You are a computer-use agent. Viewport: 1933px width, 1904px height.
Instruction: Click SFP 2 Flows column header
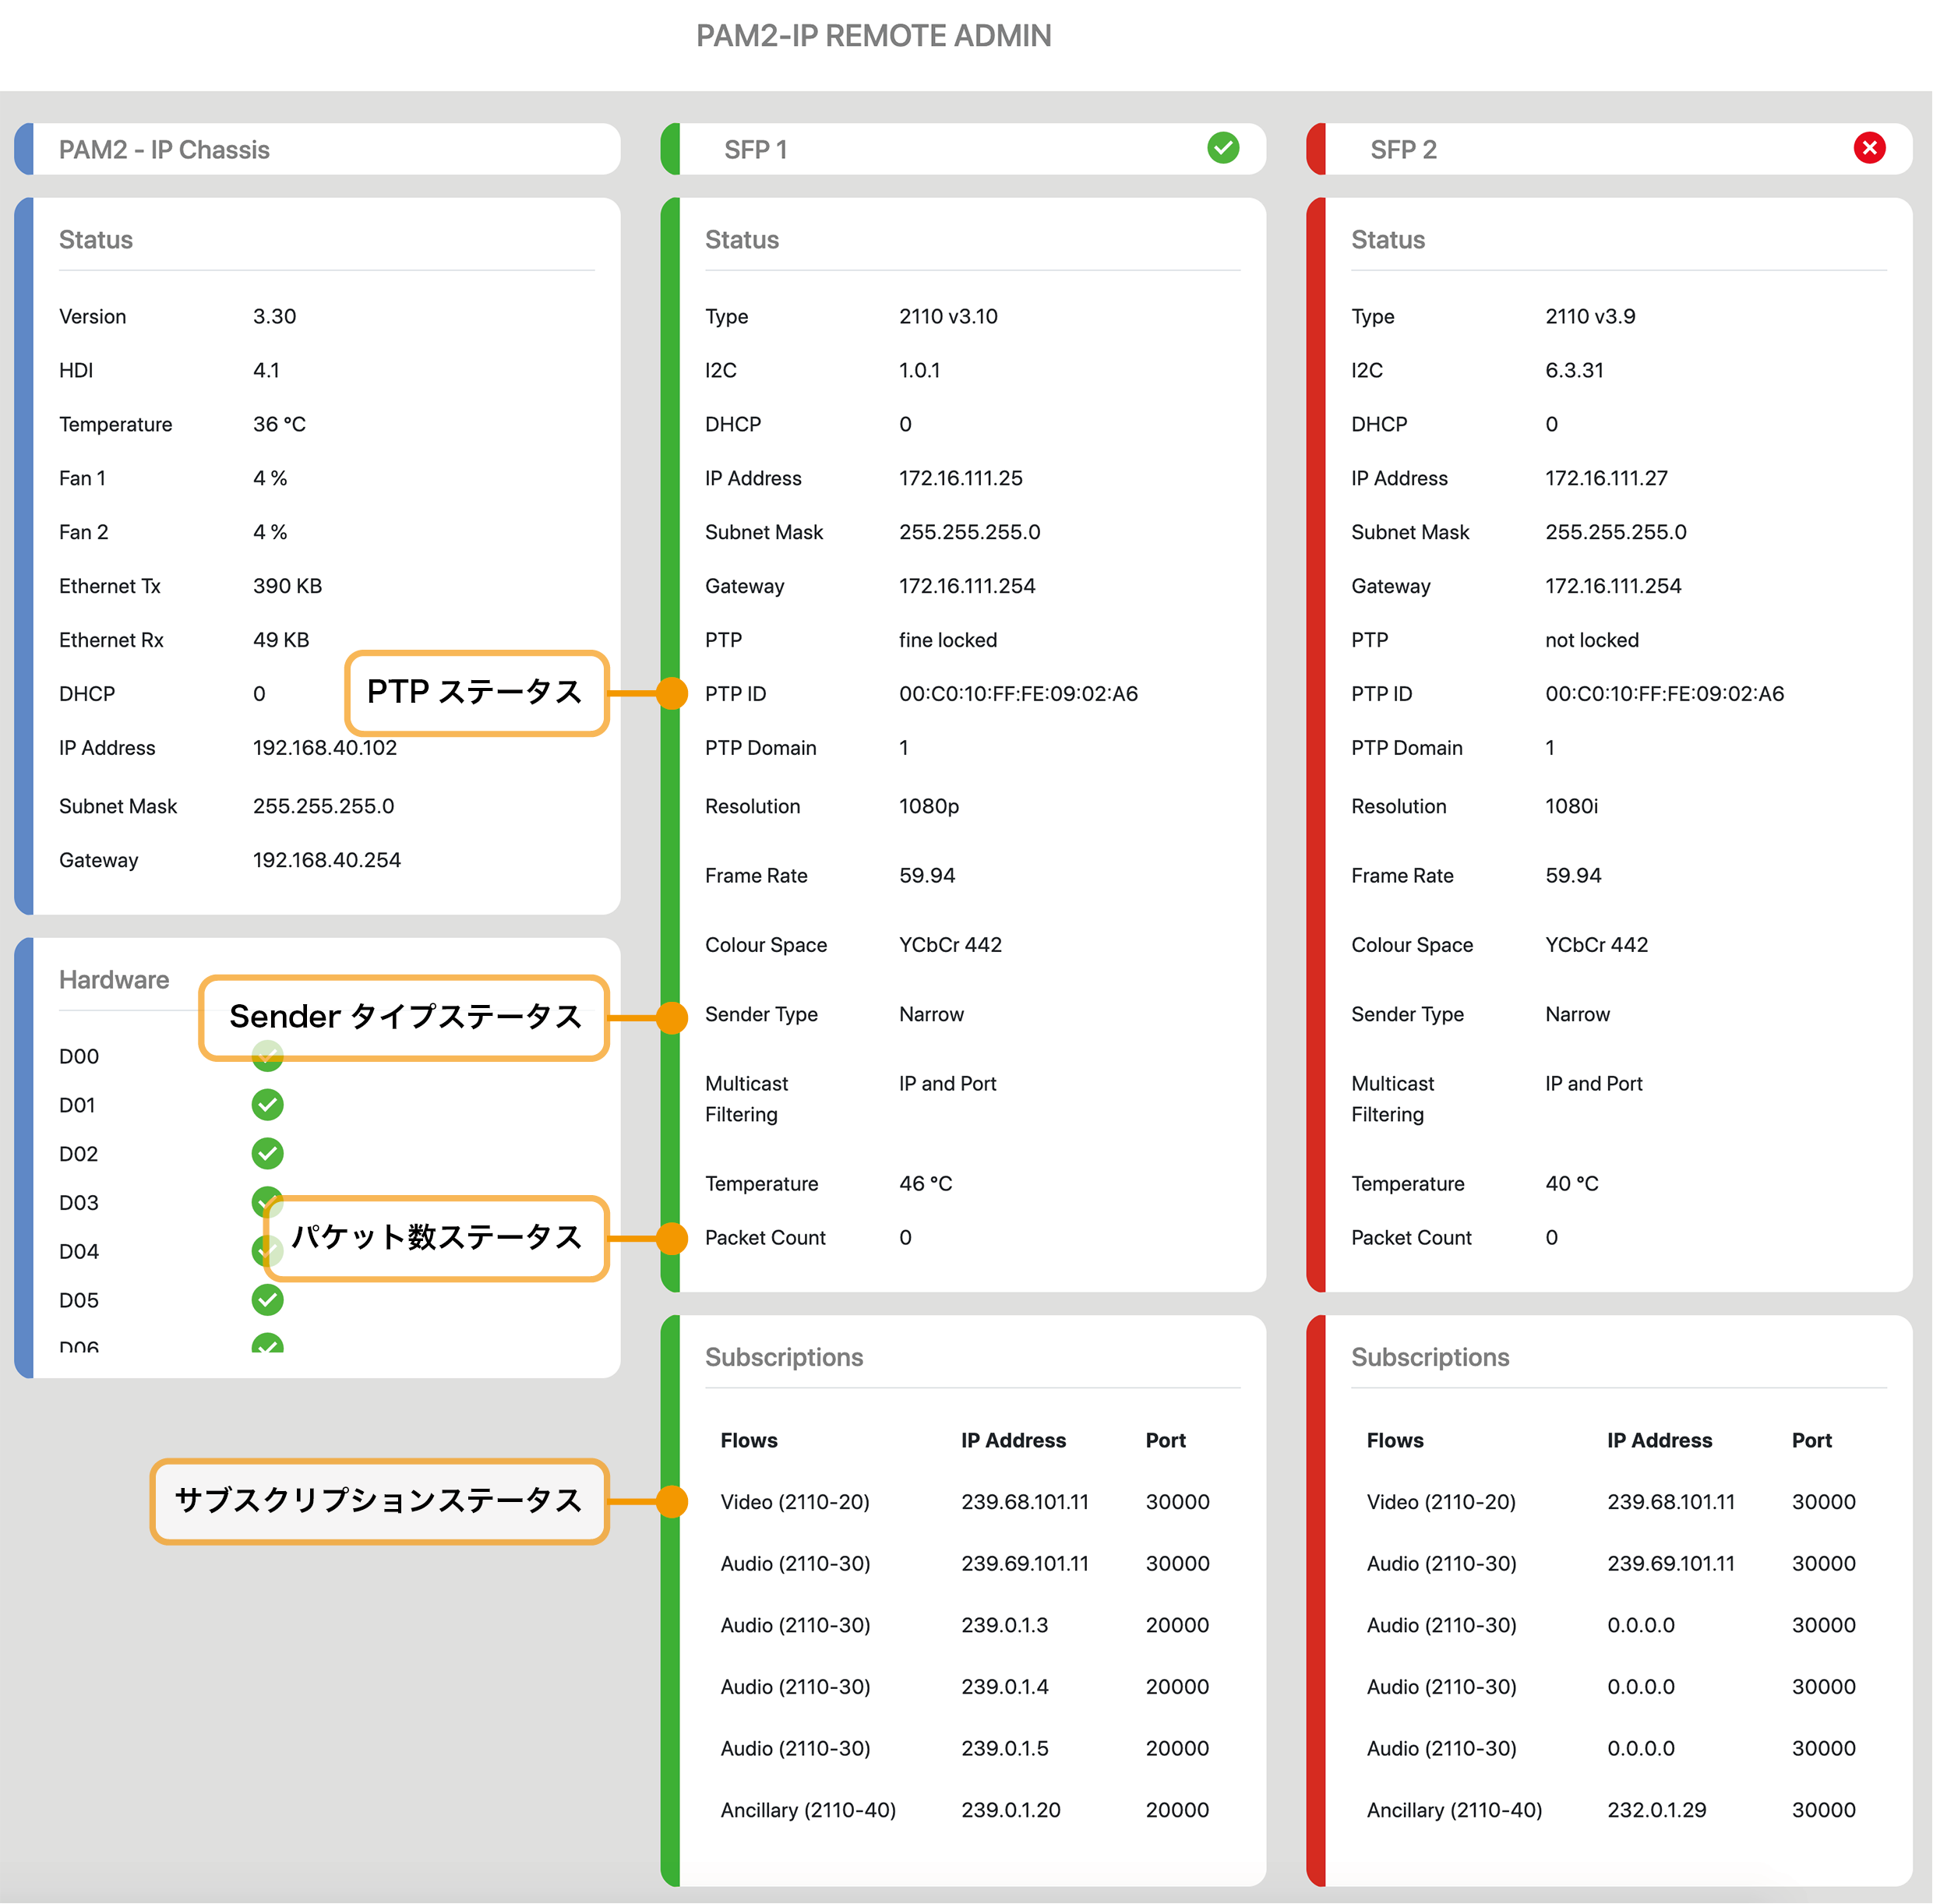point(1394,1440)
